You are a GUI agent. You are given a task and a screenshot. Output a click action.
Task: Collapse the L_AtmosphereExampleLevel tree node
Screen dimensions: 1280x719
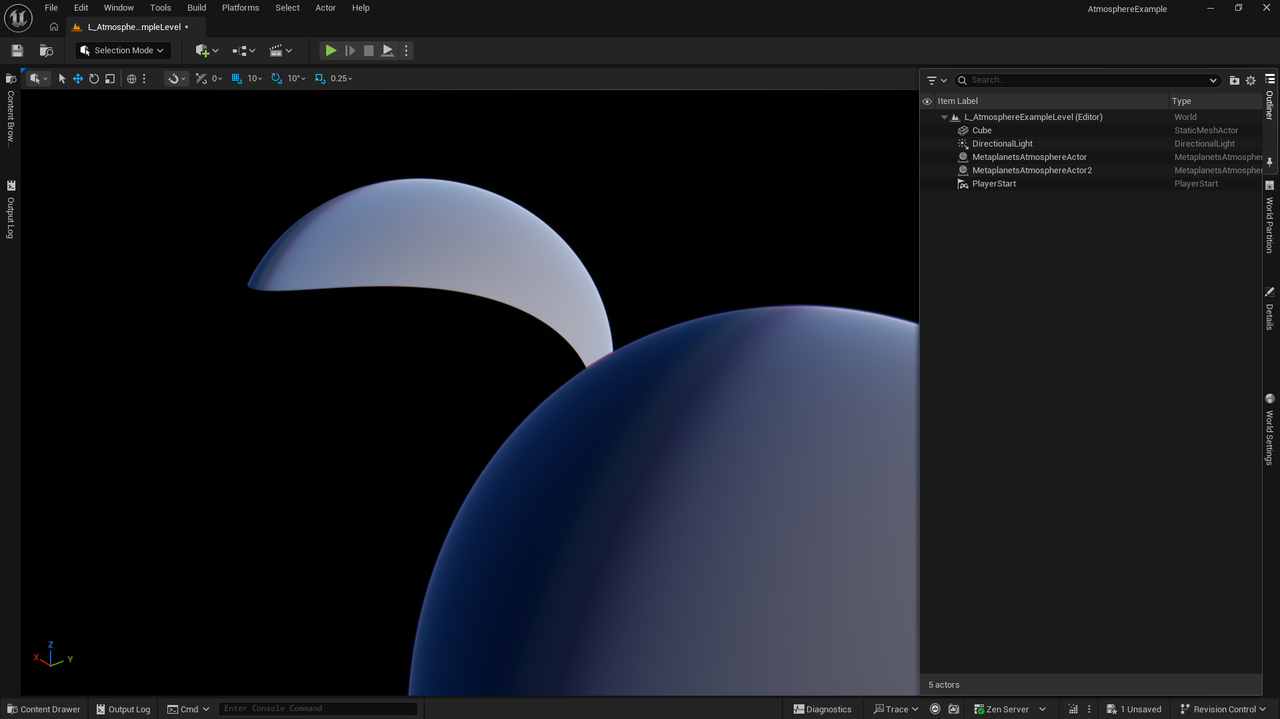tap(944, 117)
